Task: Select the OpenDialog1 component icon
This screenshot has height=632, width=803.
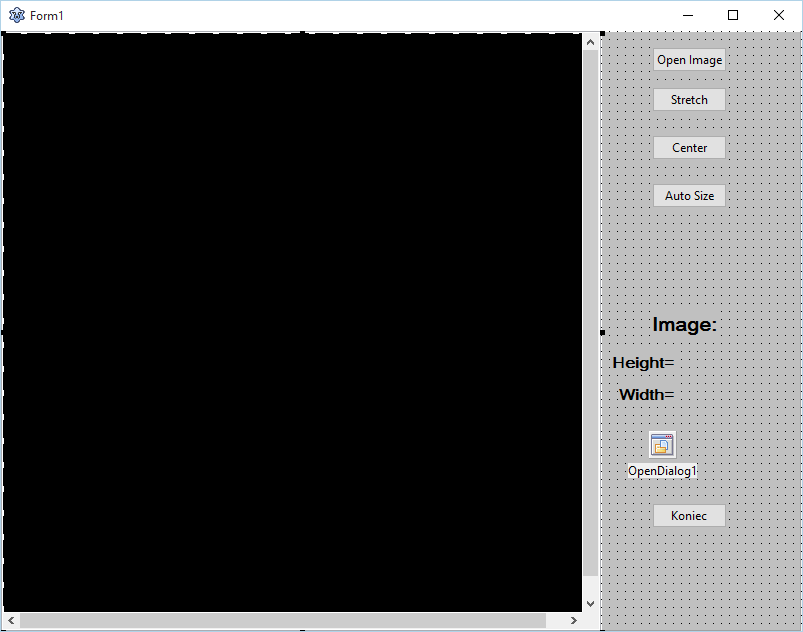Action: coord(662,445)
